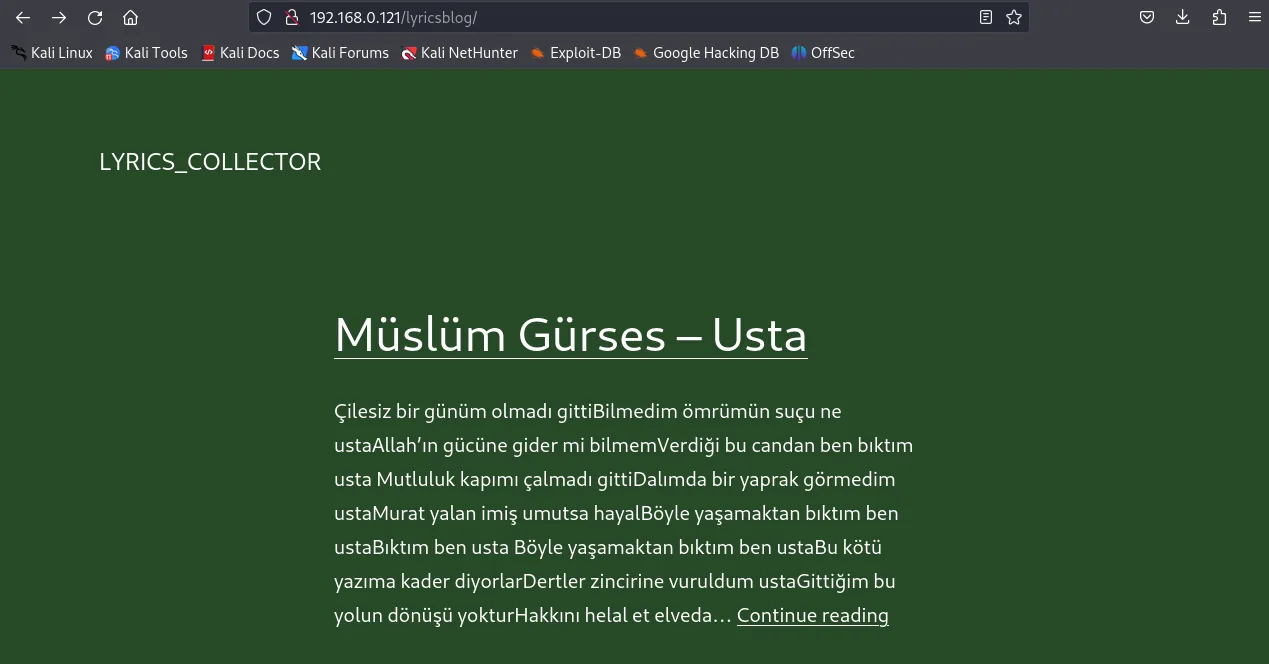Image resolution: width=1269 pixels, height=664 pixels.
Task: Toggle reader view for this page
Action: click(986, 17)
